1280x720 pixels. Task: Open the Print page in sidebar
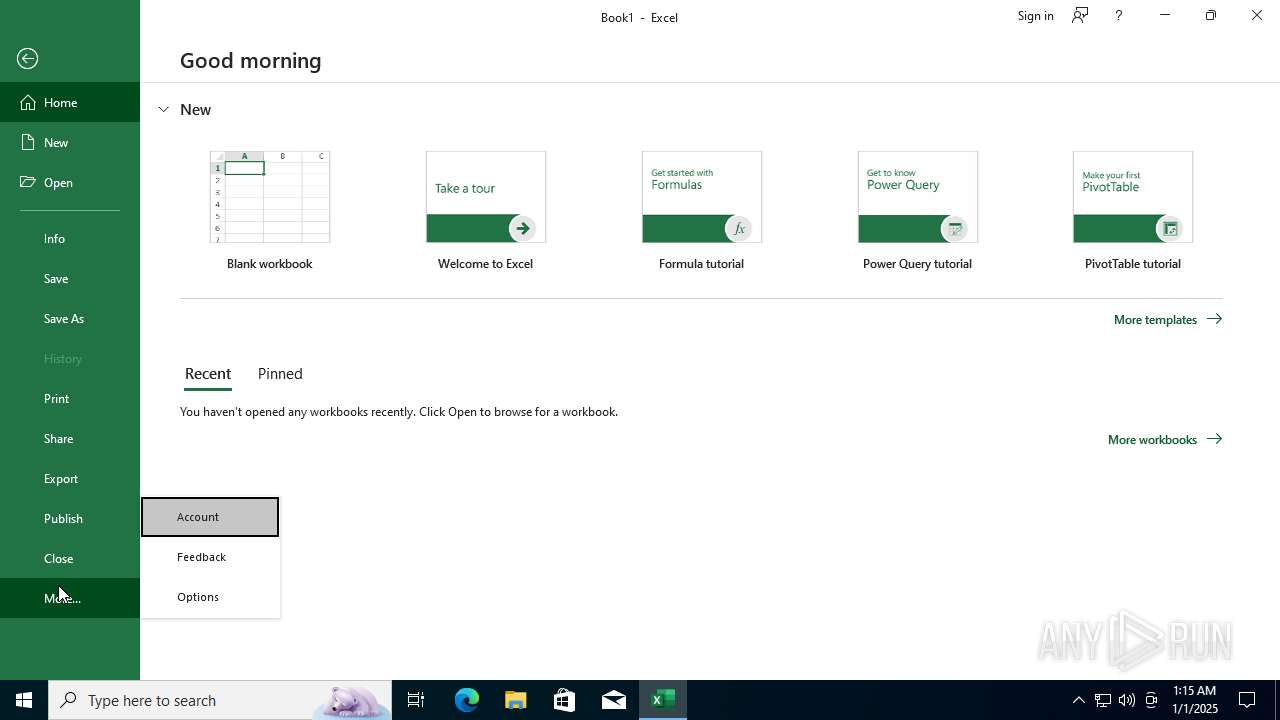70,398
